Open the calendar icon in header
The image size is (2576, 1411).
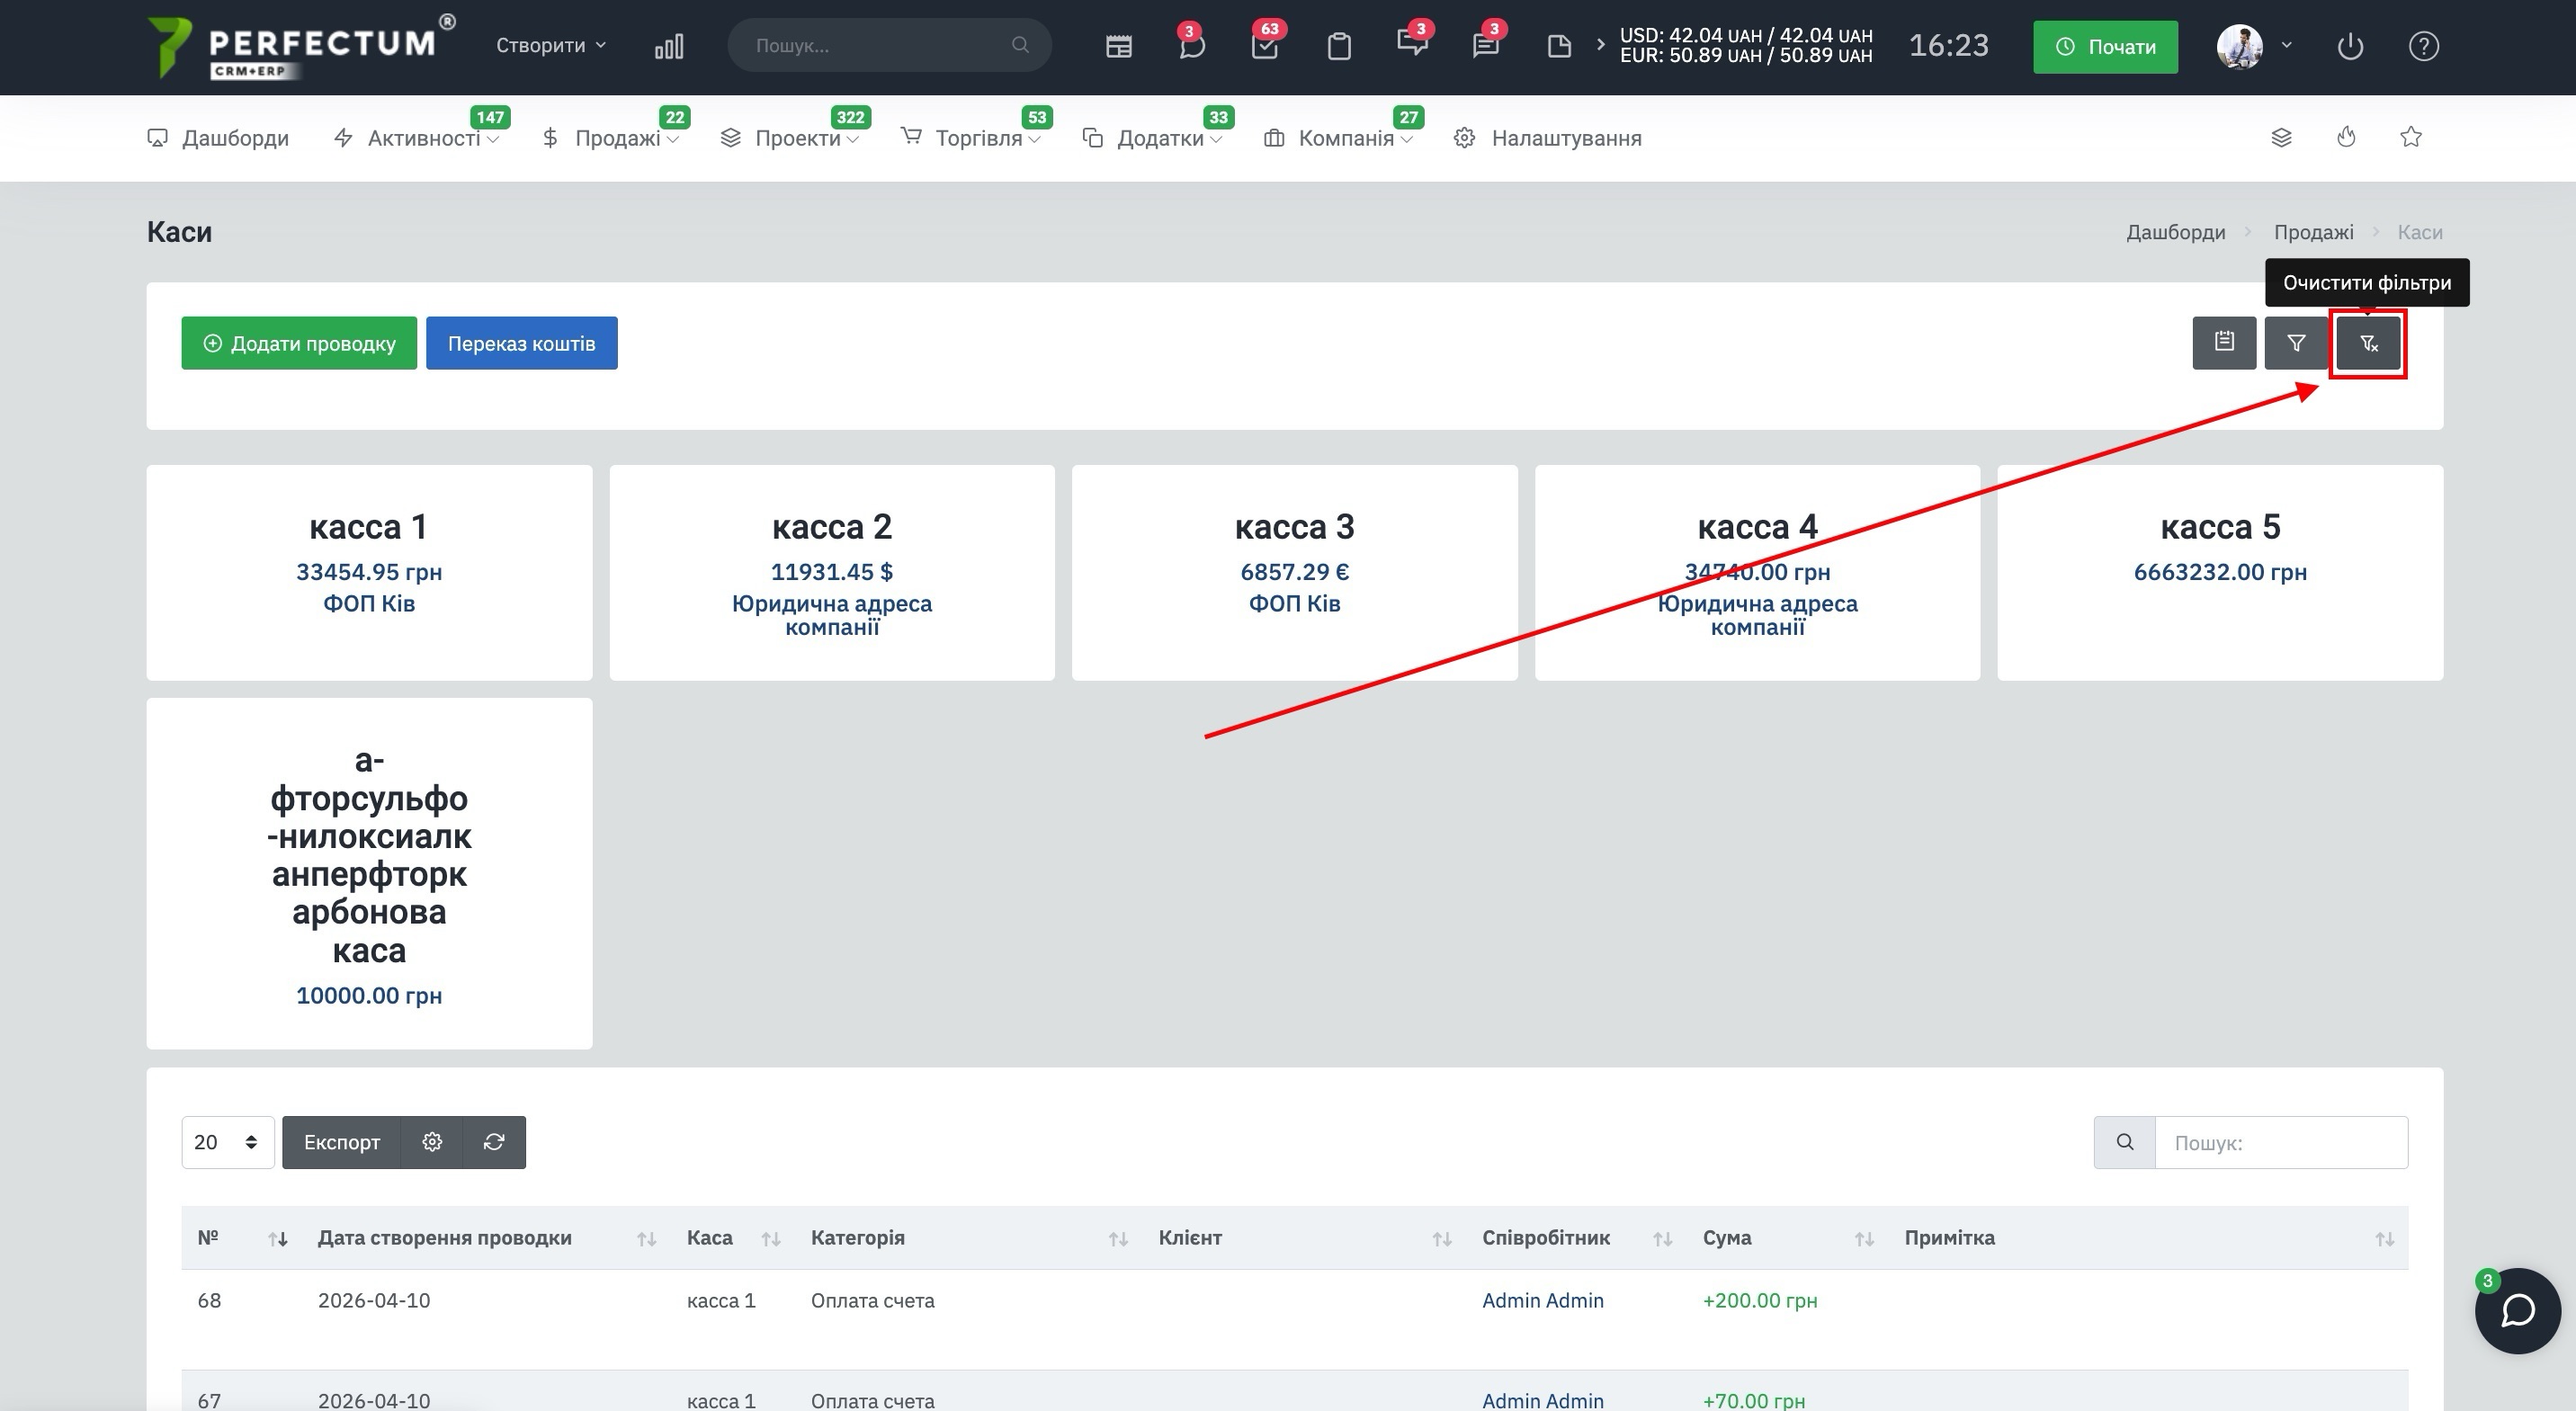pyautogui.click(x=1118, y=46)
